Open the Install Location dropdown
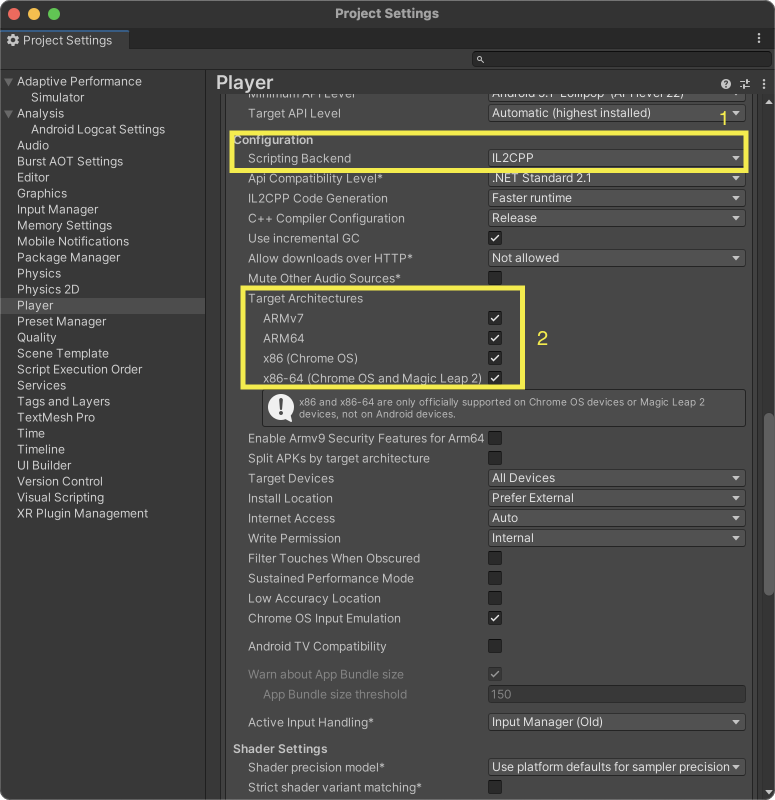This screenshot has width=775, height=800. [617, 498]
